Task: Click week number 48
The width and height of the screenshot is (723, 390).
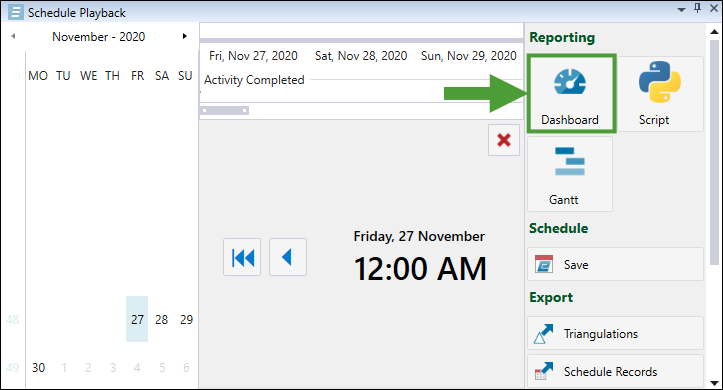Action: click(12, 319)
